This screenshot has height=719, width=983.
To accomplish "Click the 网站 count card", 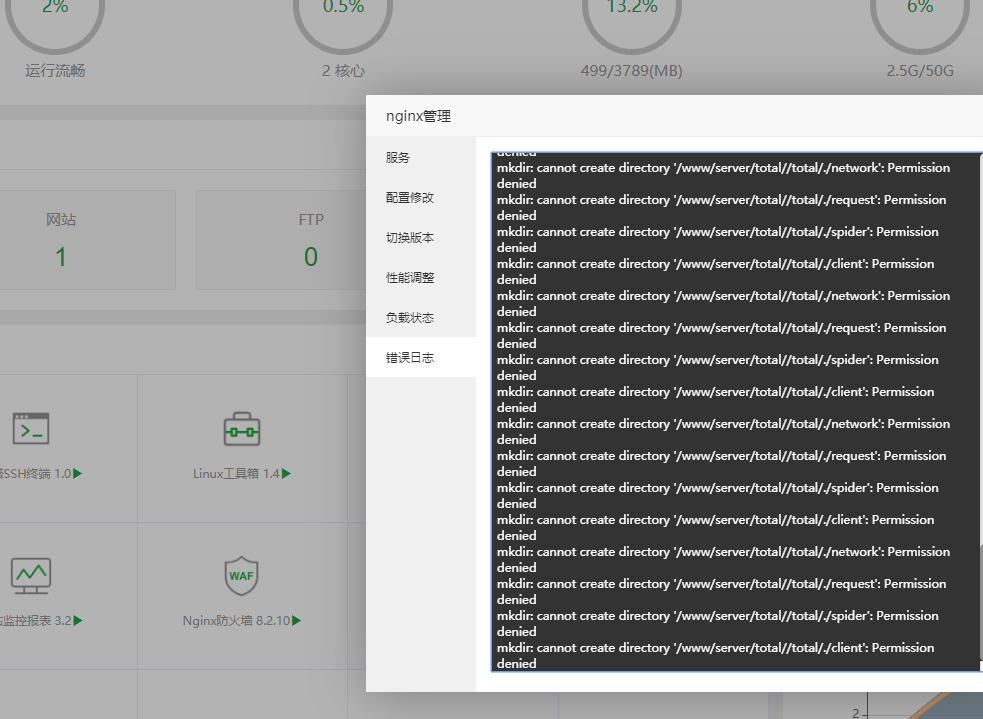I will 61,241.
